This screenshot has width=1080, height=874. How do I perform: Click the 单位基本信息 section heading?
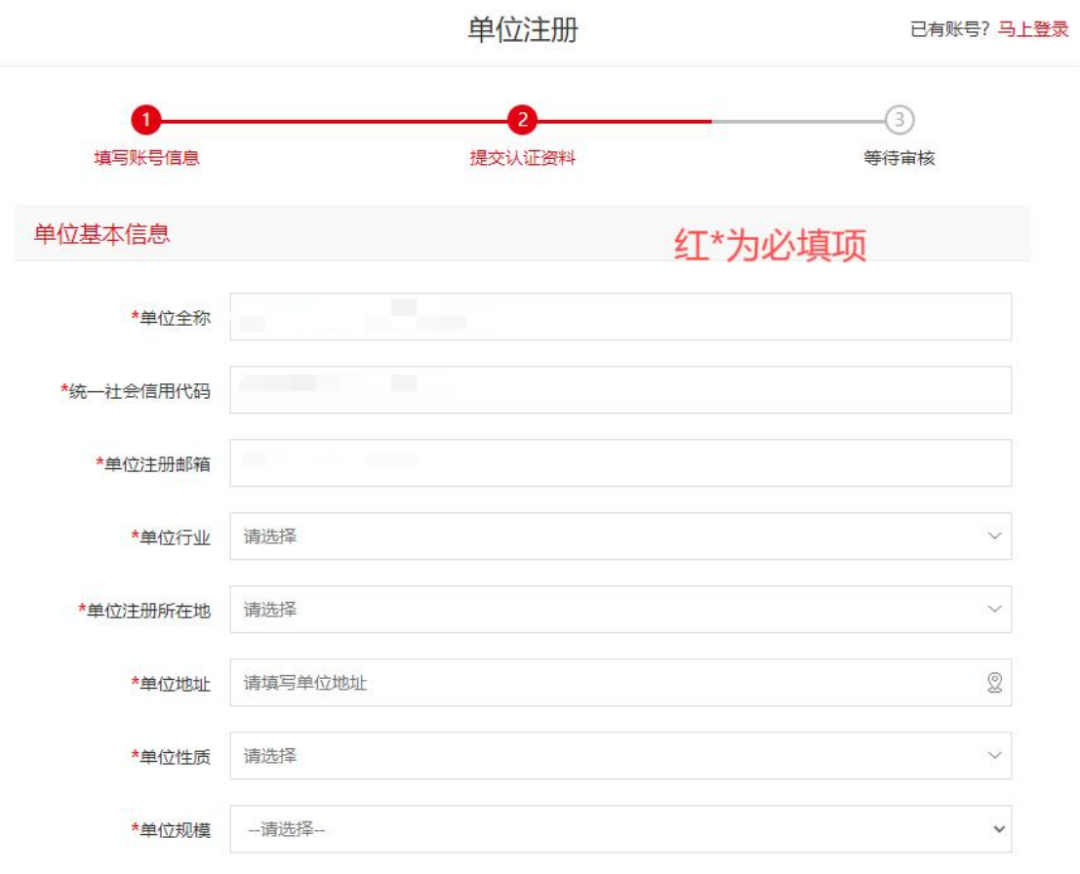(102, 234)
